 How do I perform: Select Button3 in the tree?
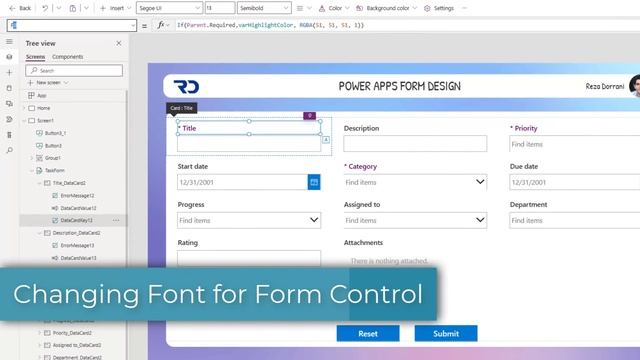click(x=53, y=146)
